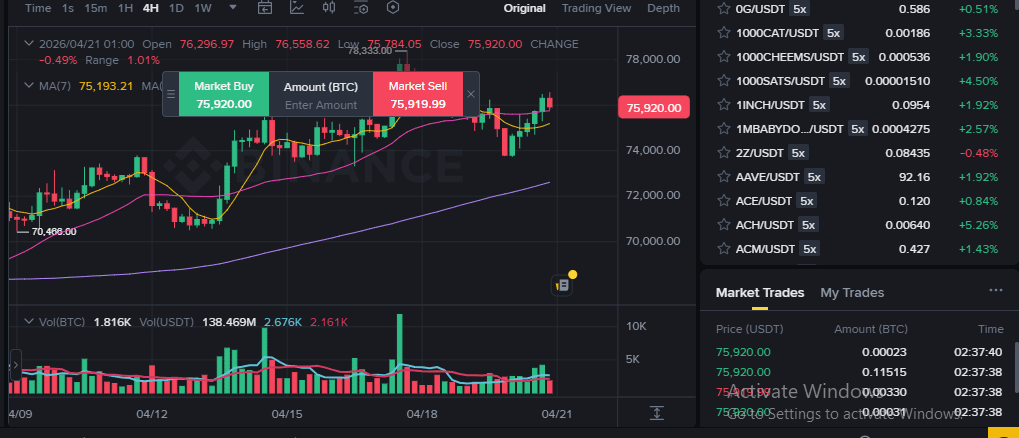Toggle favorite star for ACH/USDT

point(723,225)
